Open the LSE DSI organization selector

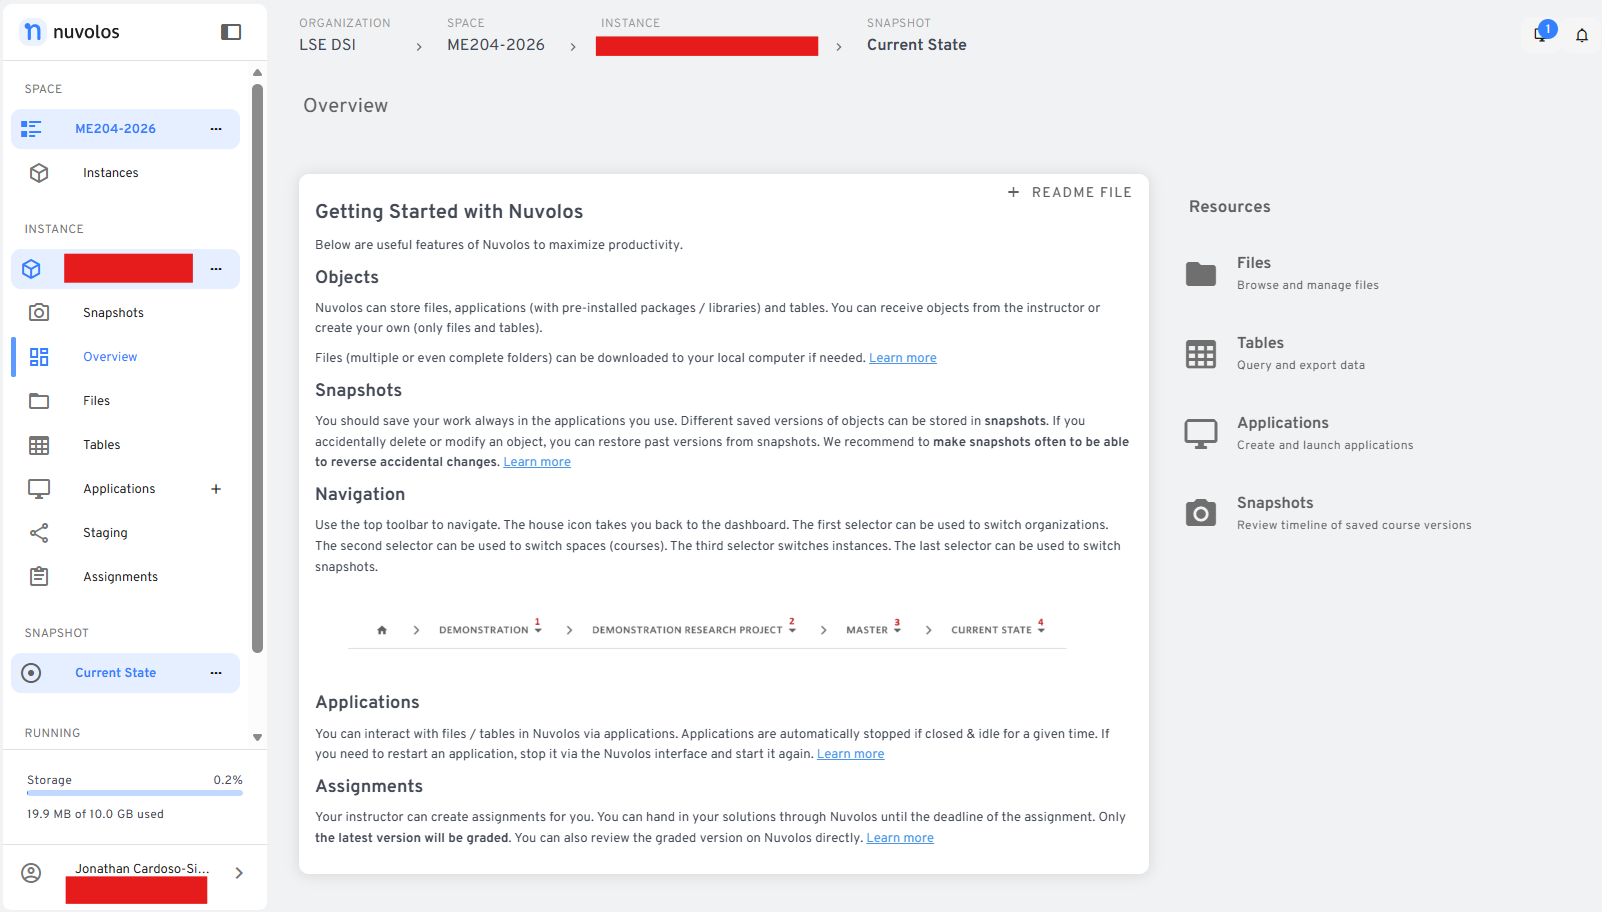click(327, 45)
